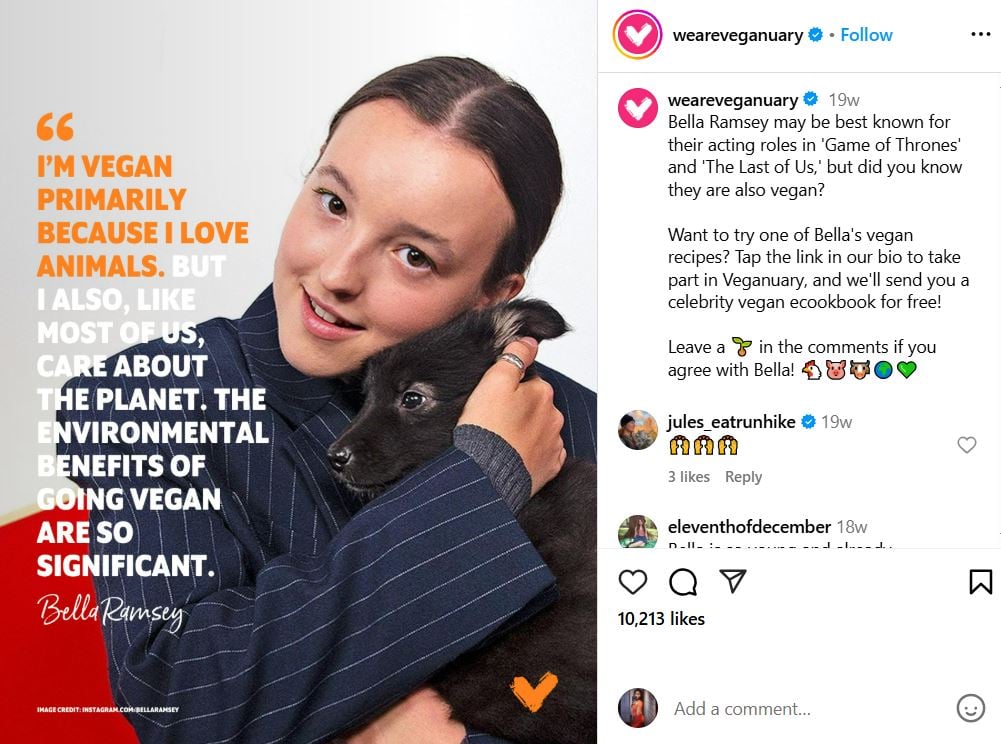Open the three-dots more options menu
Viewport: 1001px width, 744px height.
pyautogui.click(x=980, y=34)
